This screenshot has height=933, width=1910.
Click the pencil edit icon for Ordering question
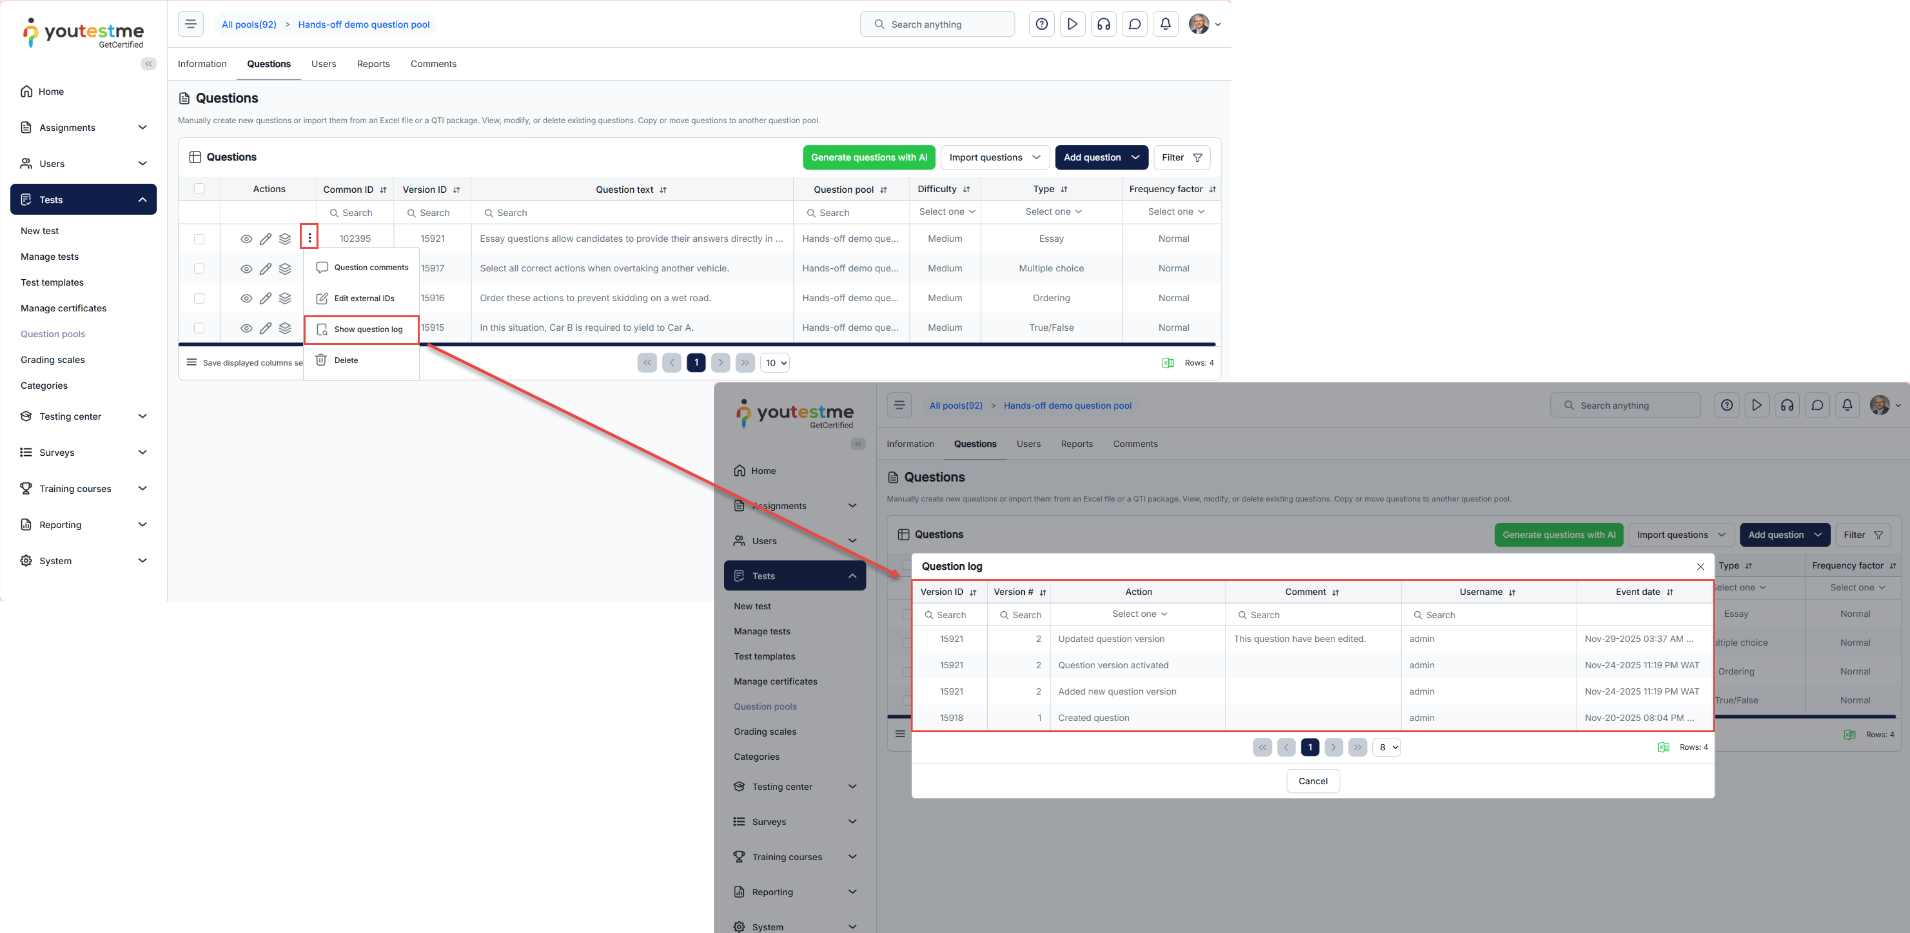[265, 298]
